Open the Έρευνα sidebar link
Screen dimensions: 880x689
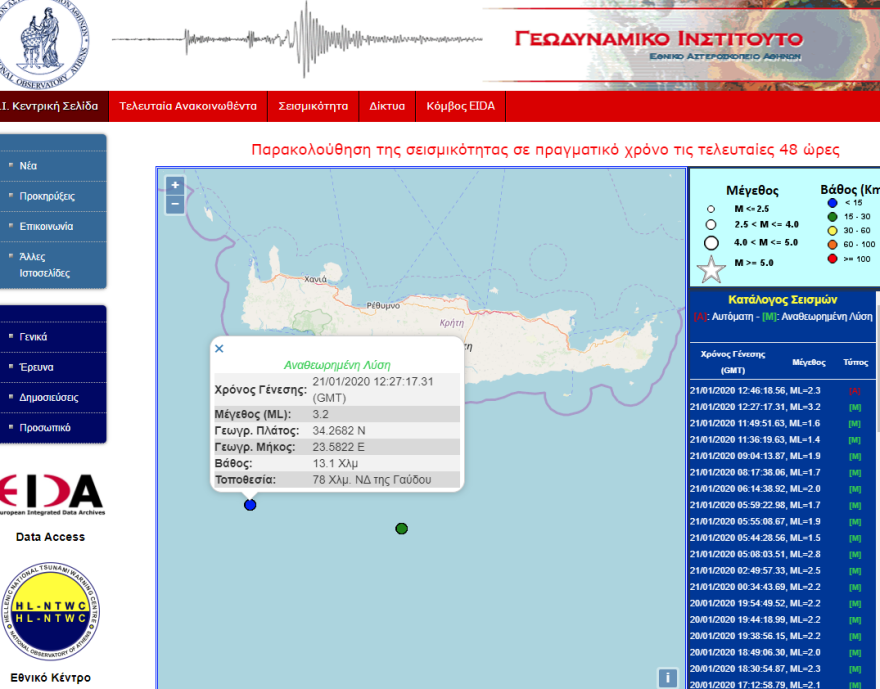click(x=35, y=367)
